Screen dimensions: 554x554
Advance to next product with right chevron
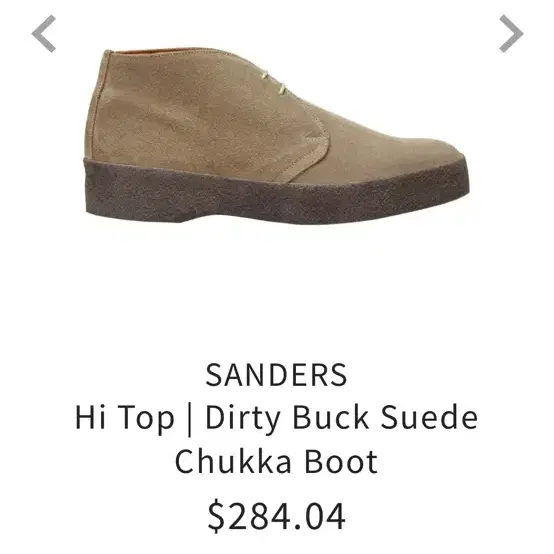click(x=511, y=34)
